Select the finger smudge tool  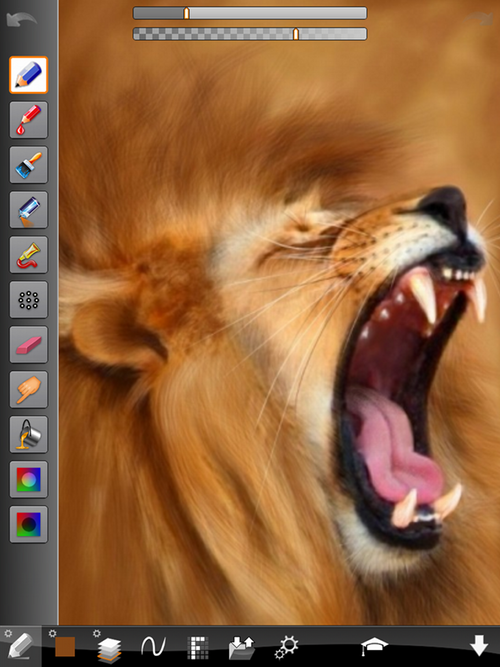29,390
